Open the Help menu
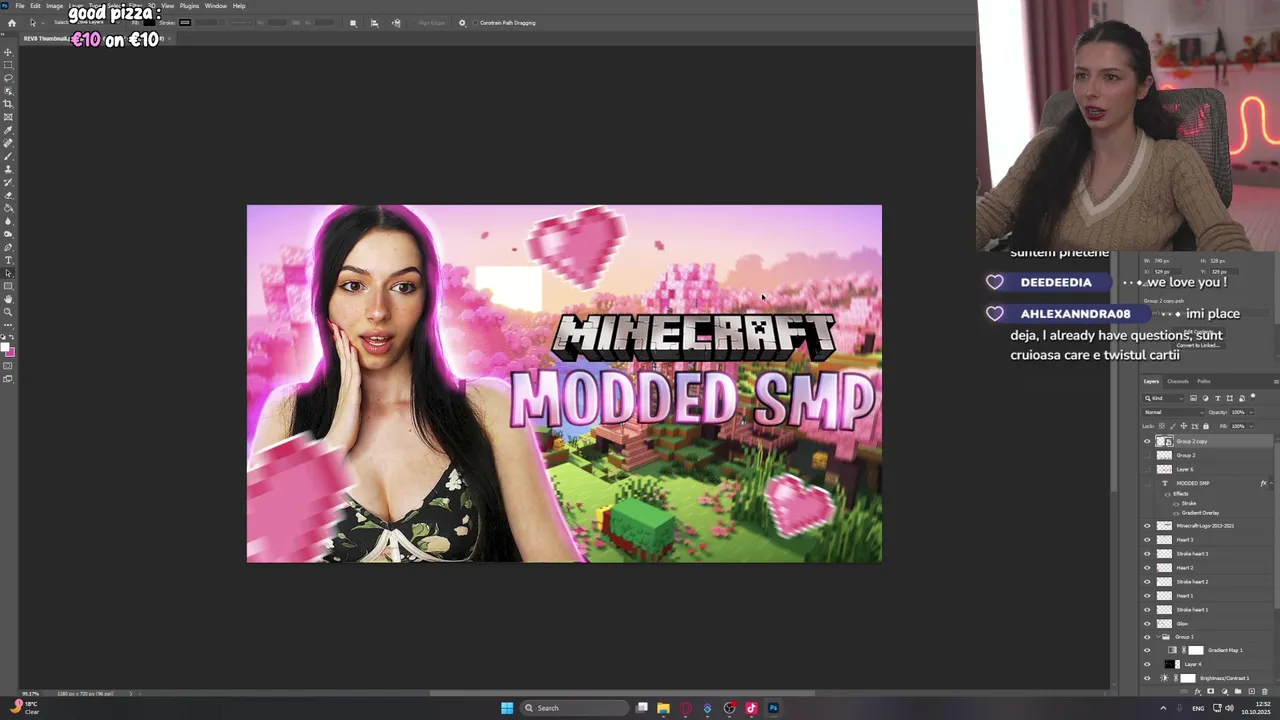This screenshot has height=720, width=1280. (x=239, y=6)
